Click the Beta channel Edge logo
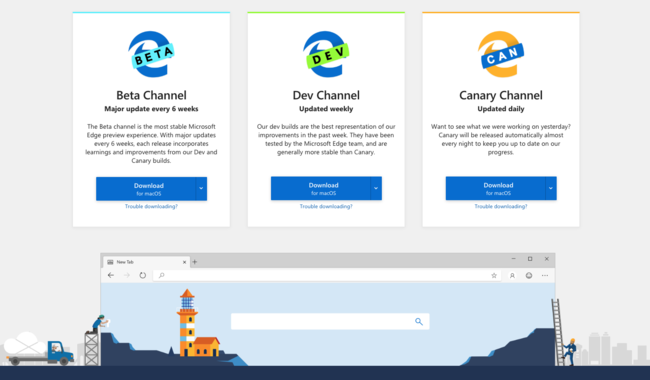 point(152,54)
